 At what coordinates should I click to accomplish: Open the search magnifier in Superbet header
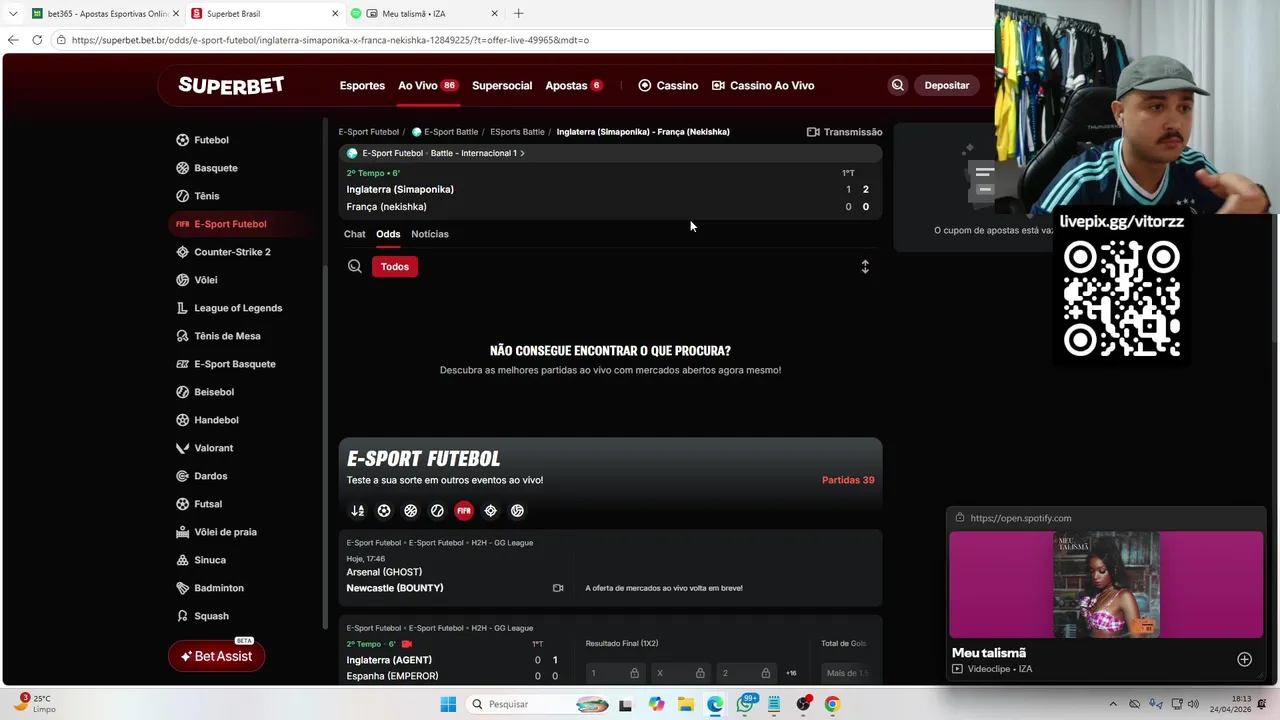897,85
